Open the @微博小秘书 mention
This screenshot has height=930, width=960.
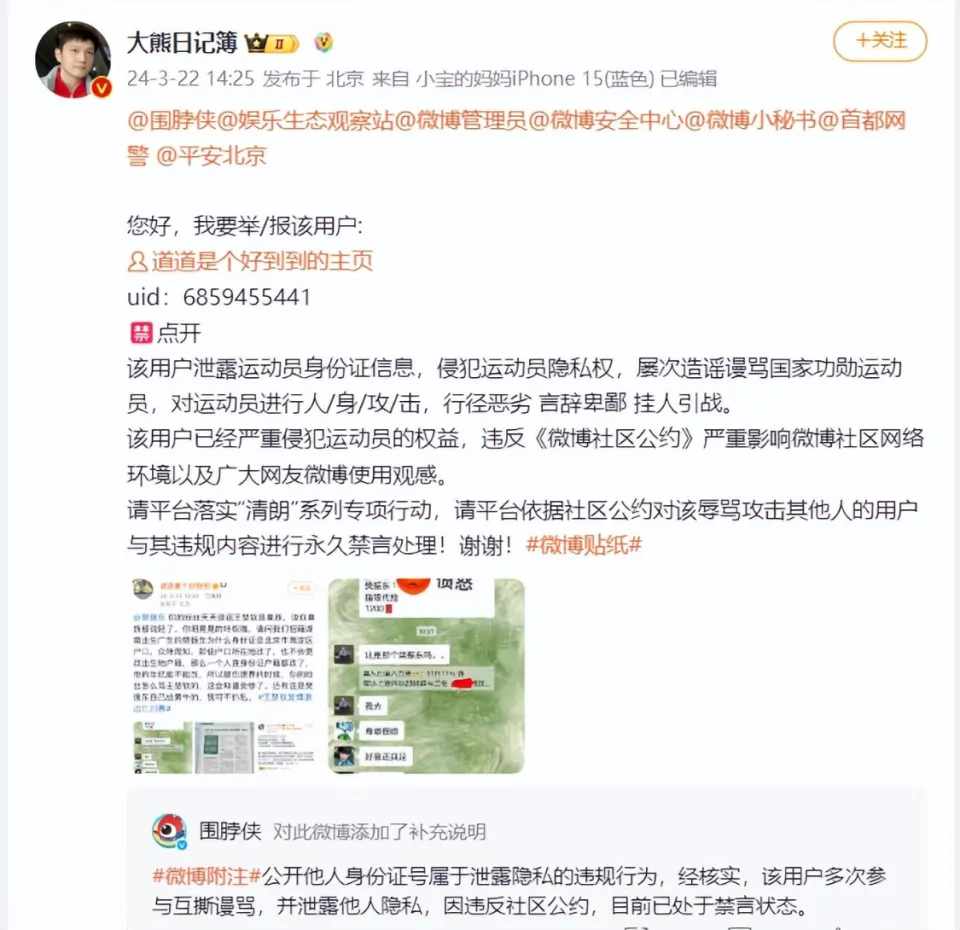(750, 121)
